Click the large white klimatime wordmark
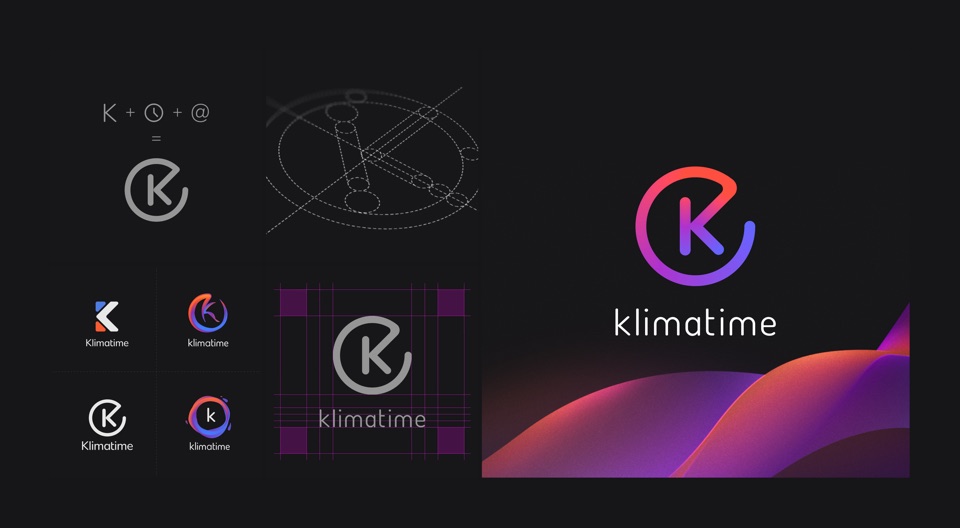The width and height of the screenshot is (960, 528). 695,323
